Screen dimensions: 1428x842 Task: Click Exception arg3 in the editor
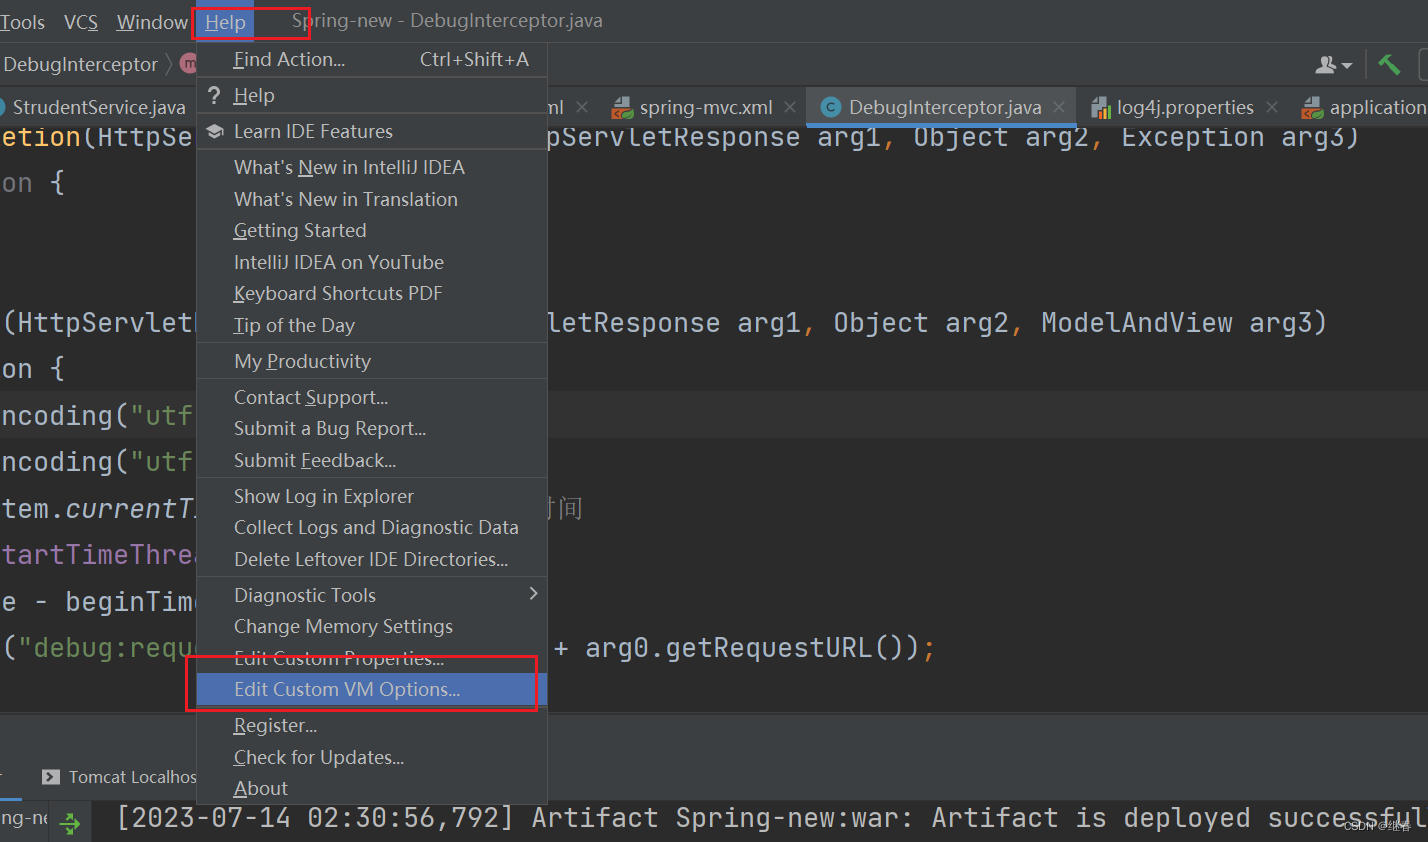click(1233, 137)
